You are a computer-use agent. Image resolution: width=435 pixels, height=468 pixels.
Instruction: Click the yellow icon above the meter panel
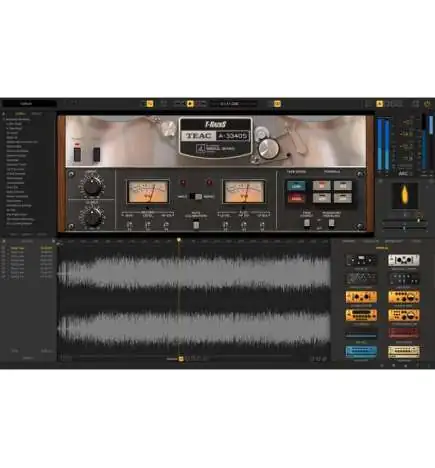point(379,104)
